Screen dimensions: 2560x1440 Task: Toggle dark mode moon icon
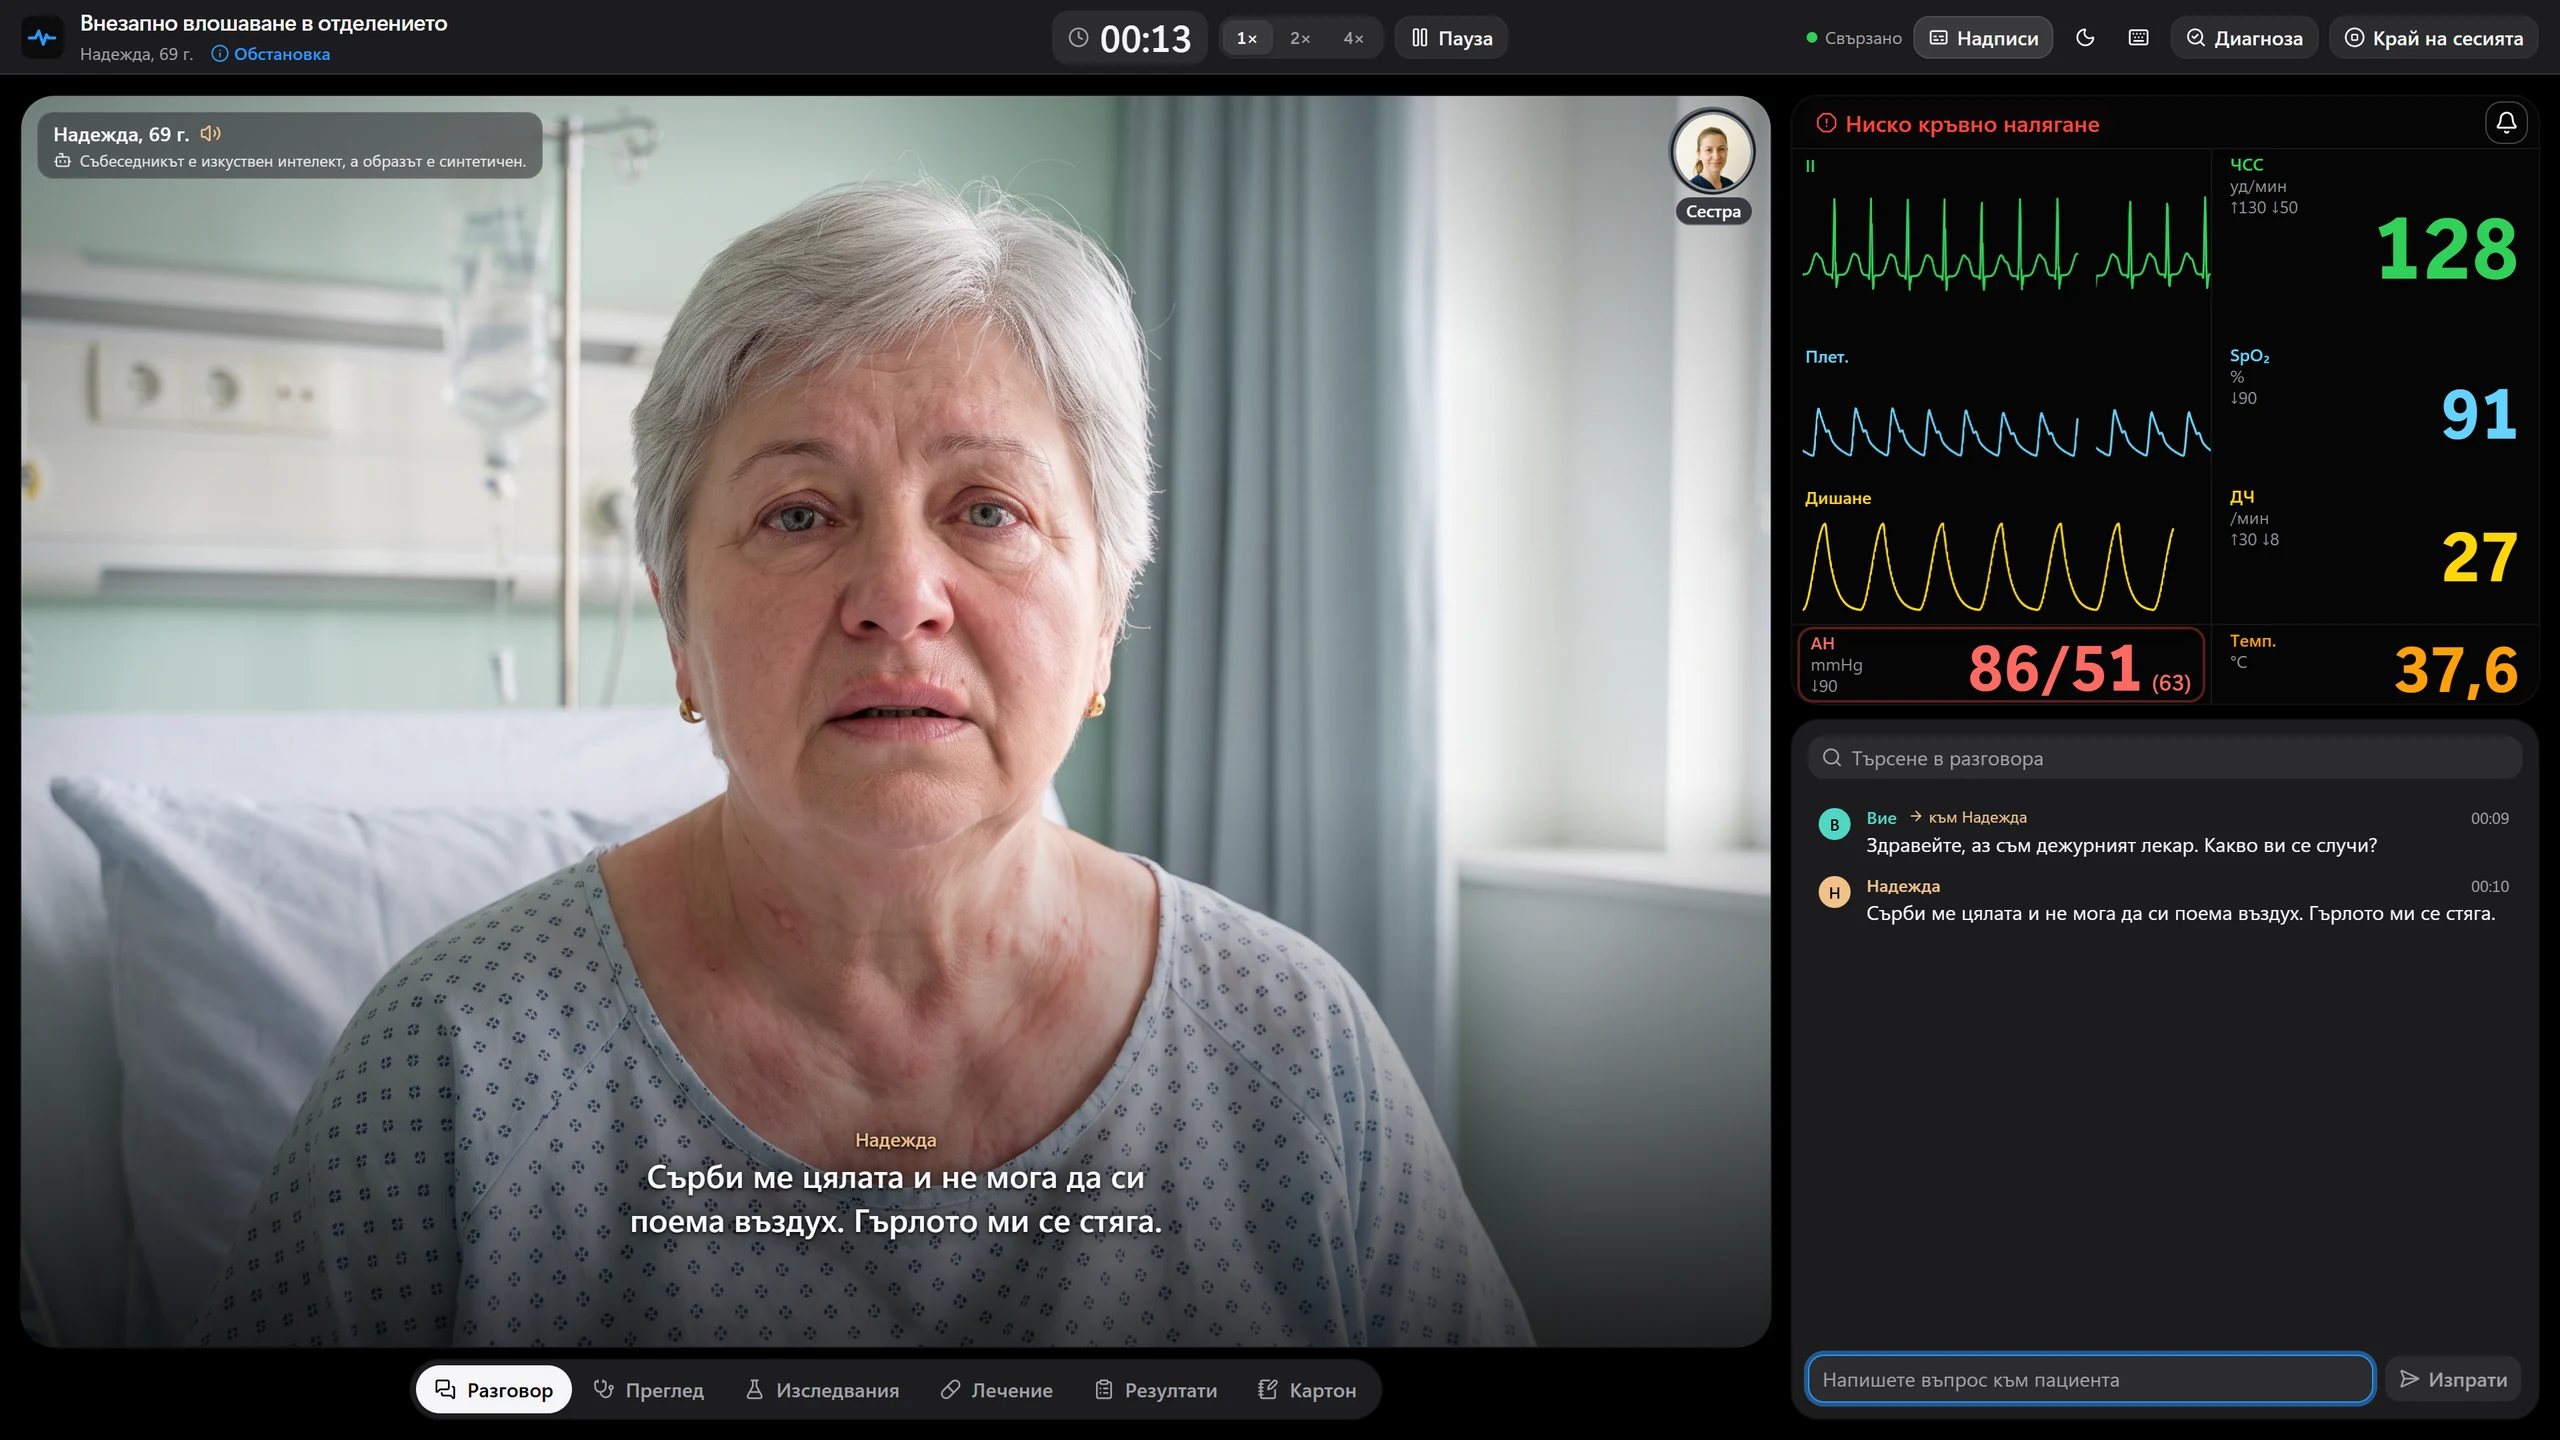2085,38
